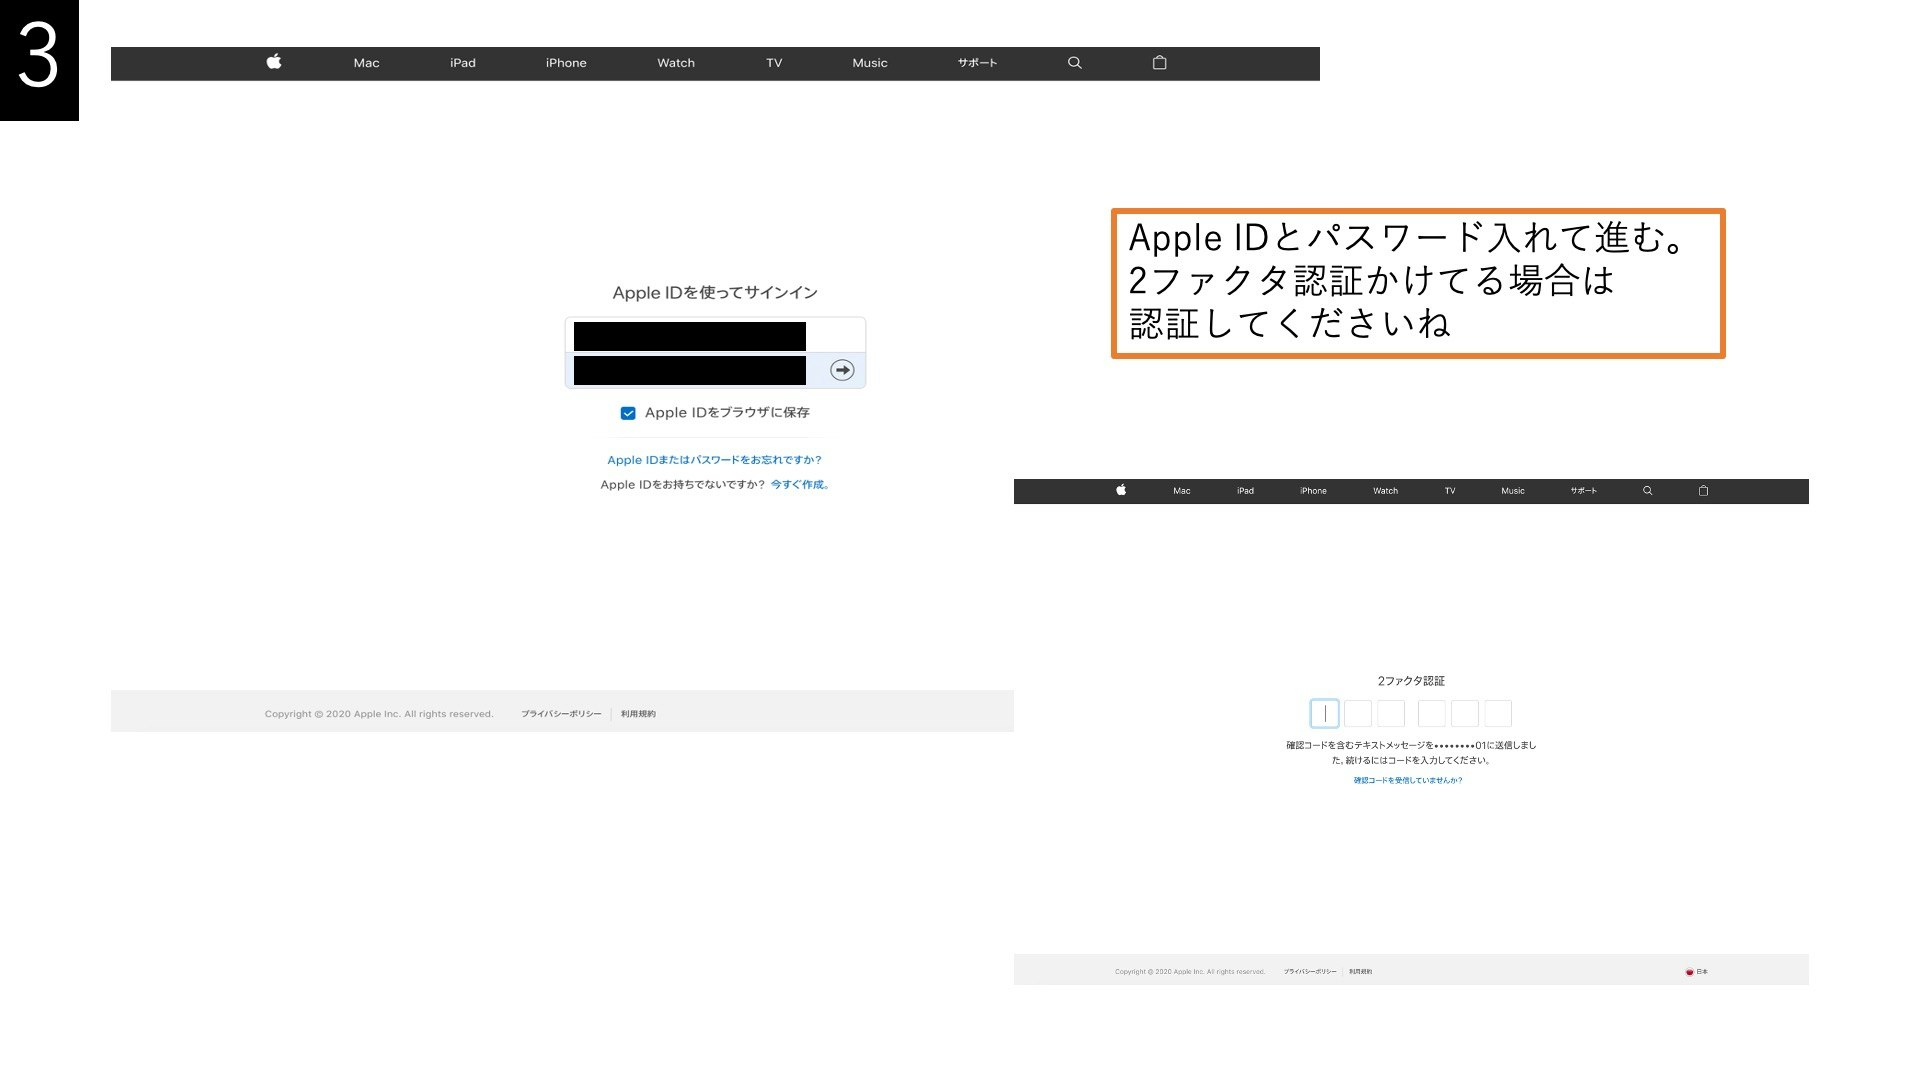Open Music in the sign-in page navbar

point(870,63)
